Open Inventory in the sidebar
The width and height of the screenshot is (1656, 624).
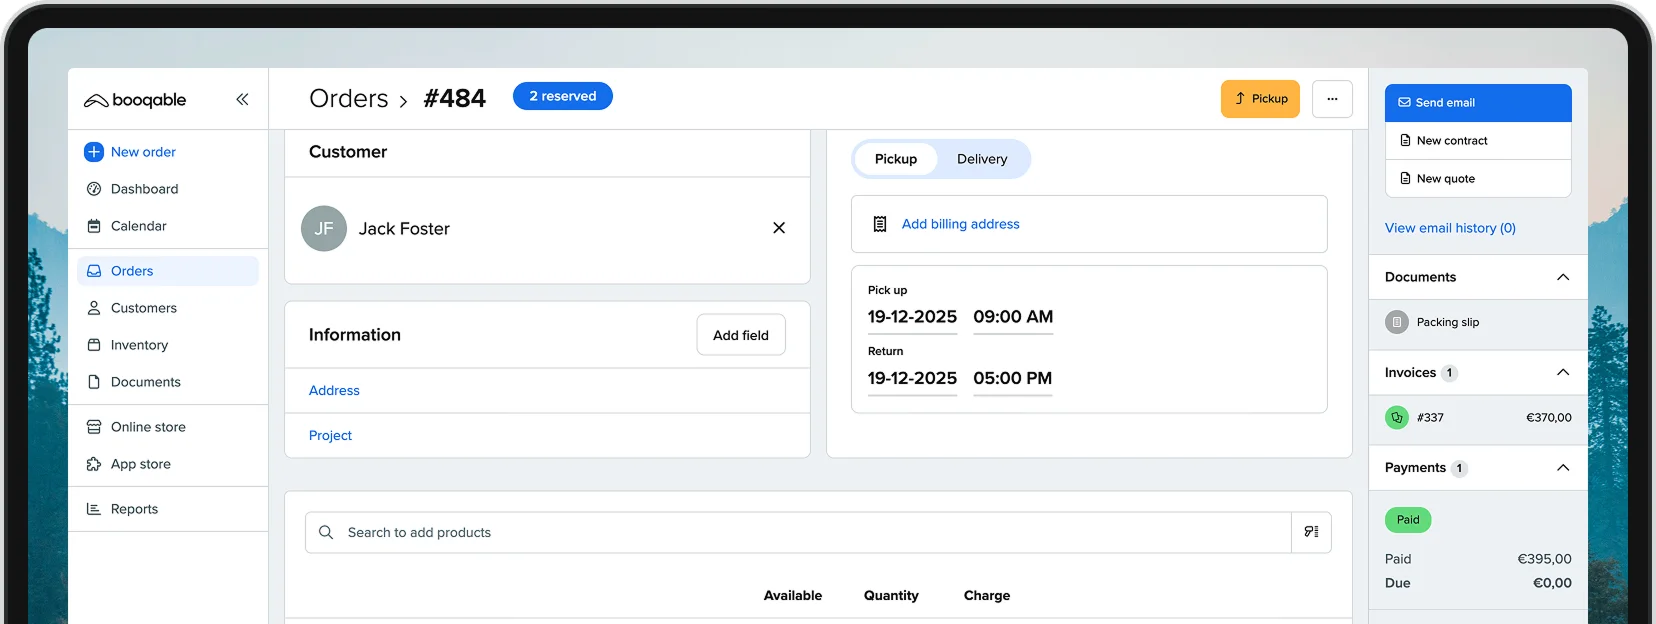139,345
